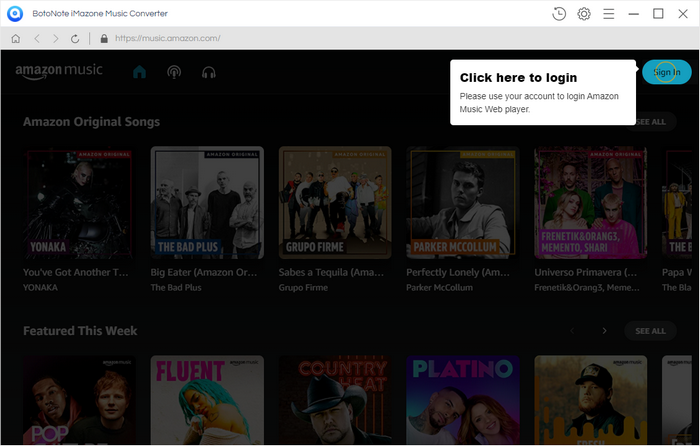Open the YONAKA album cover

[x=79, y=203]
